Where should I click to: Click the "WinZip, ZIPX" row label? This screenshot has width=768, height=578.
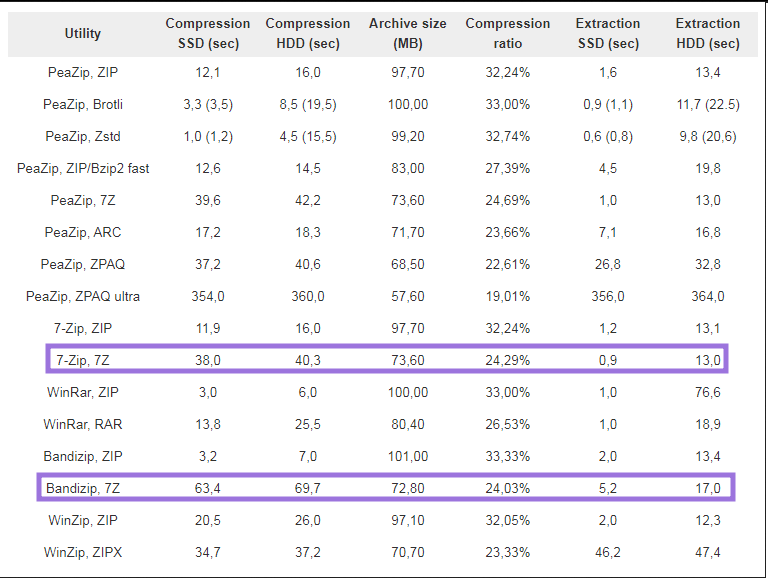coord(83,552)
